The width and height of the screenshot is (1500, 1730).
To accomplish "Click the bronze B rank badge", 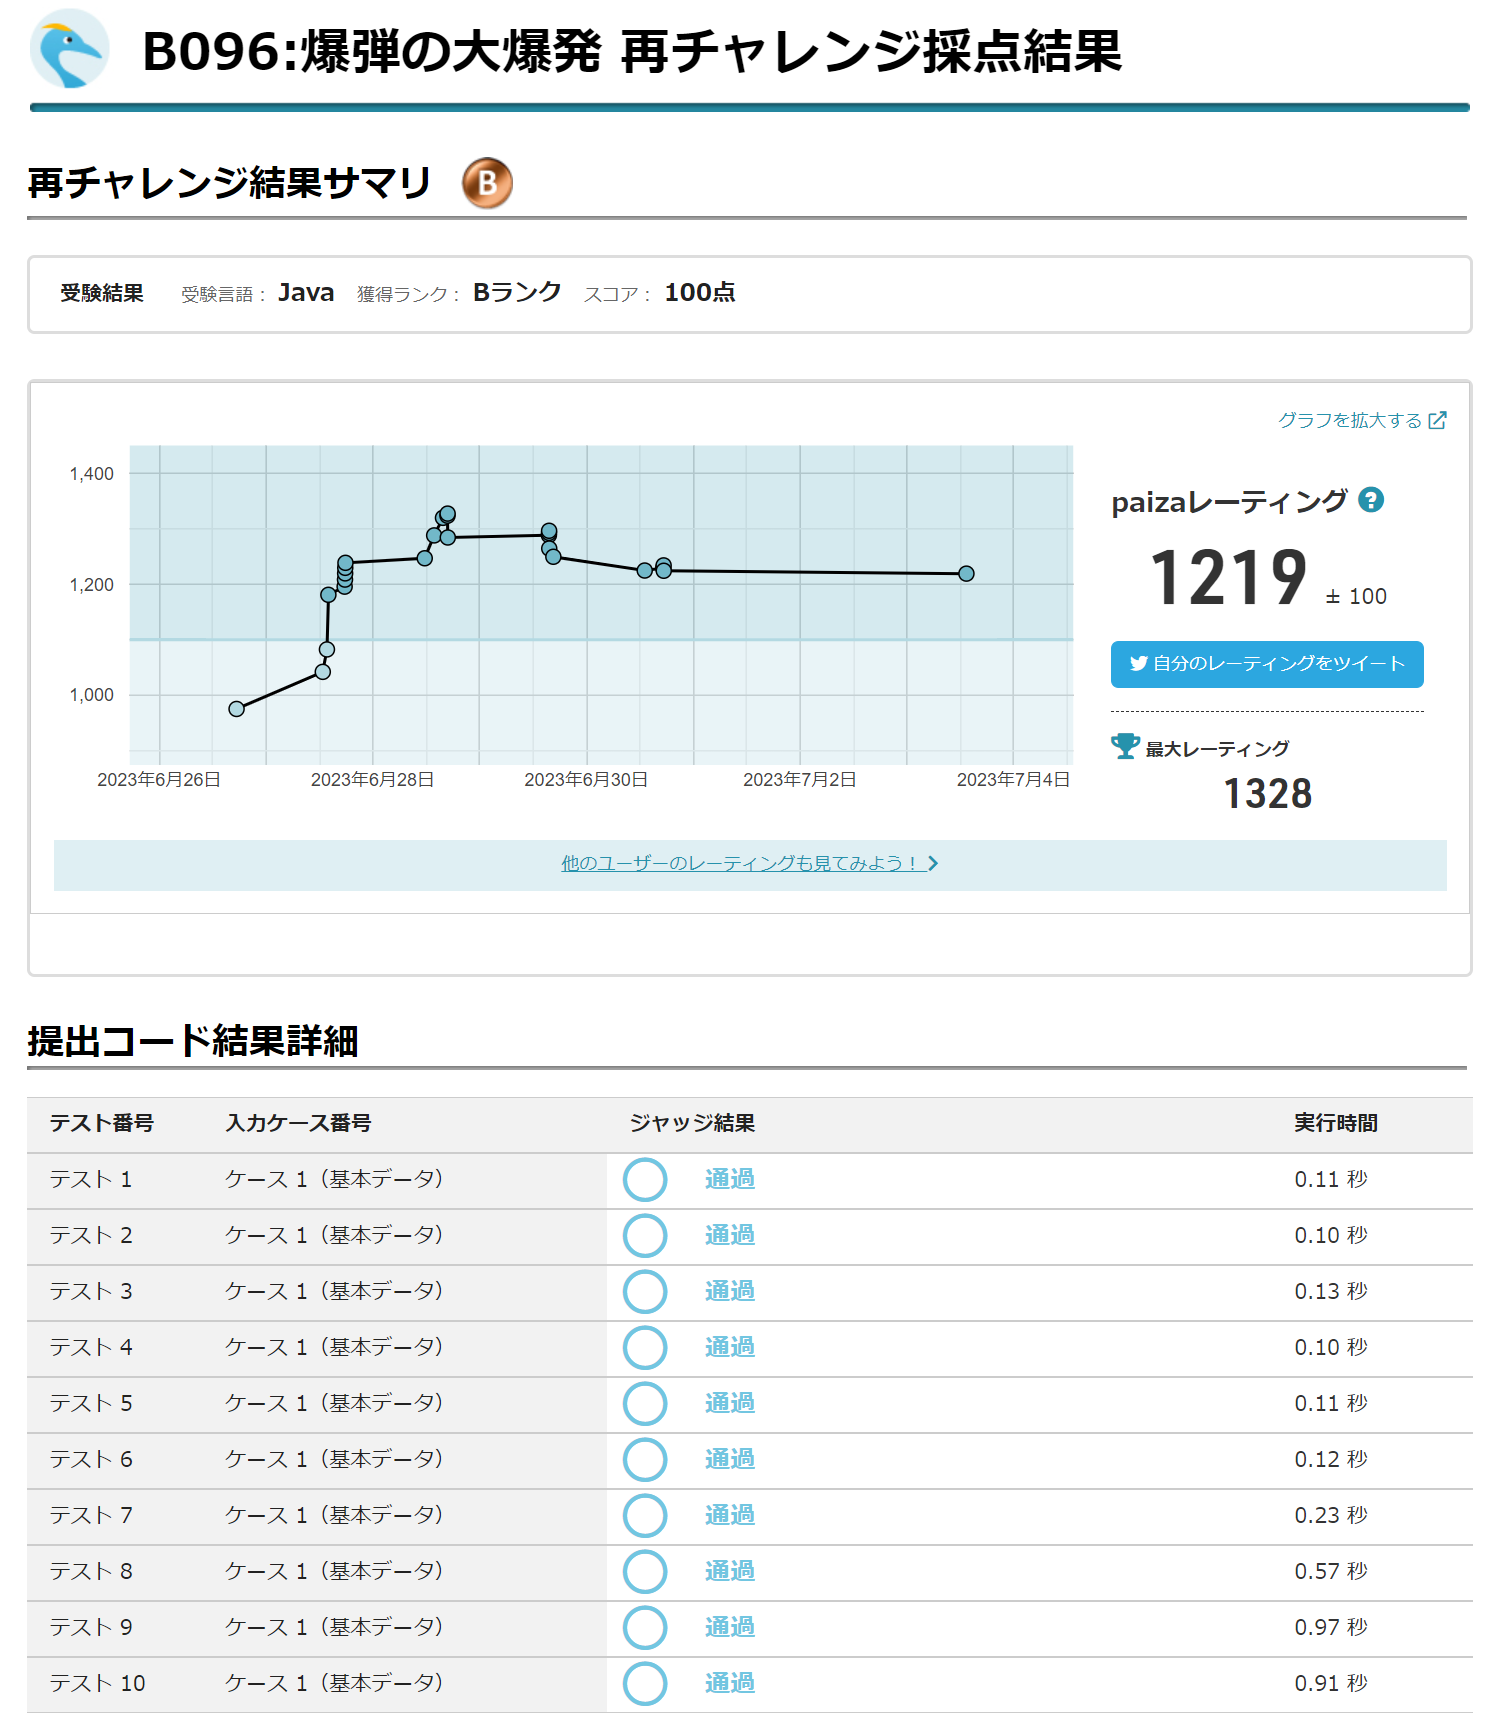I will pos(487,183).
